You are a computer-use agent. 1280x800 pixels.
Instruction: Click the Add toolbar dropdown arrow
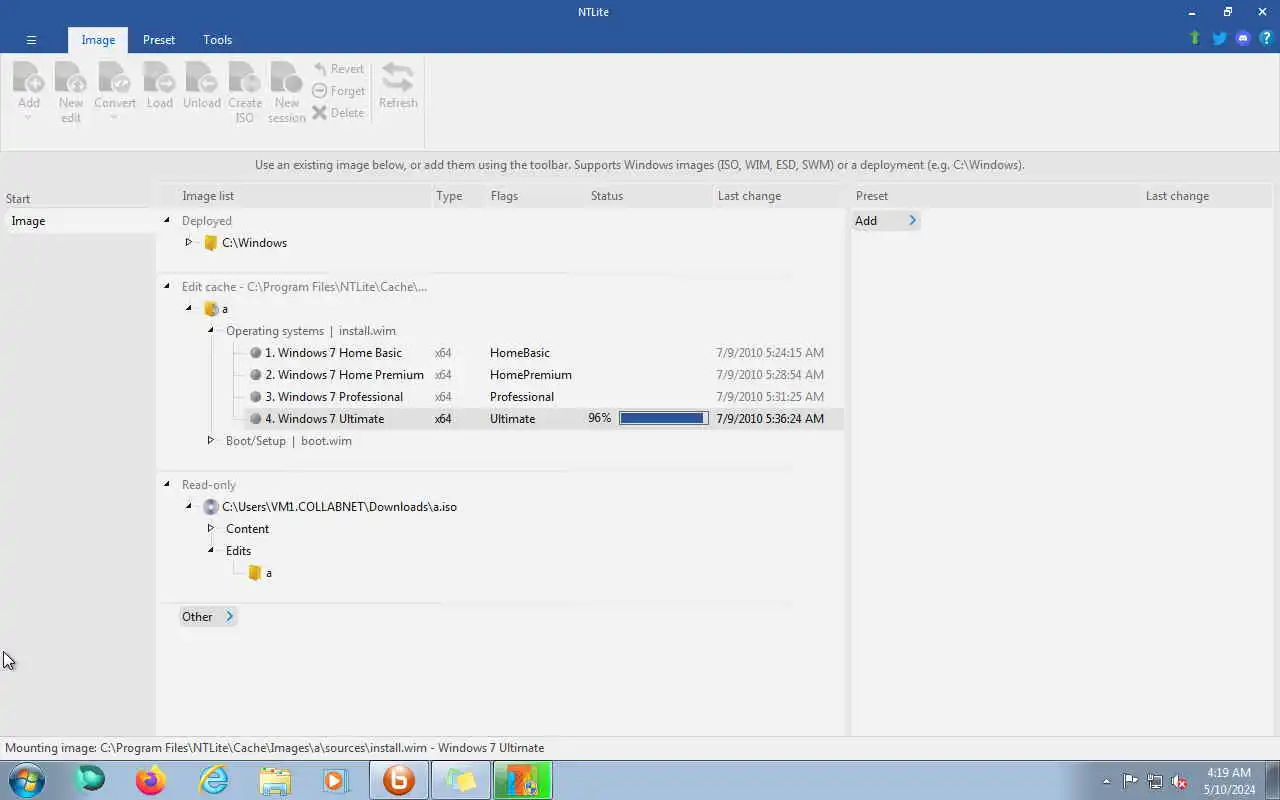(x=29, y=118)
